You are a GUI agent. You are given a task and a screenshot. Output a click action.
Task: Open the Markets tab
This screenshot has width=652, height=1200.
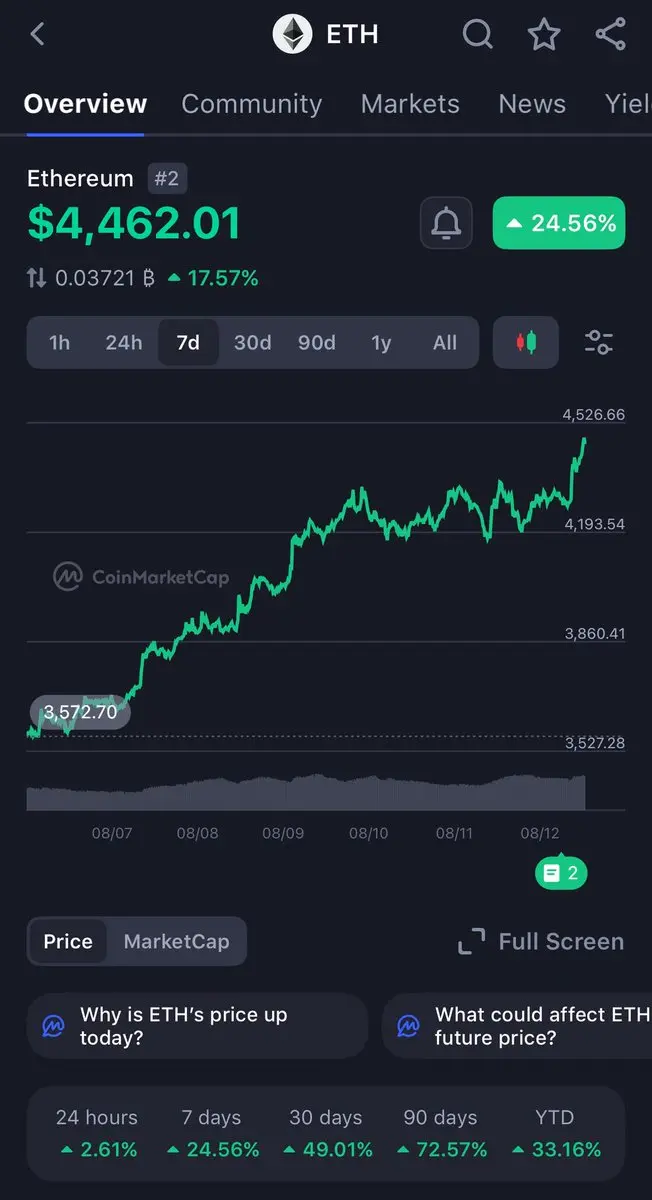410,104
